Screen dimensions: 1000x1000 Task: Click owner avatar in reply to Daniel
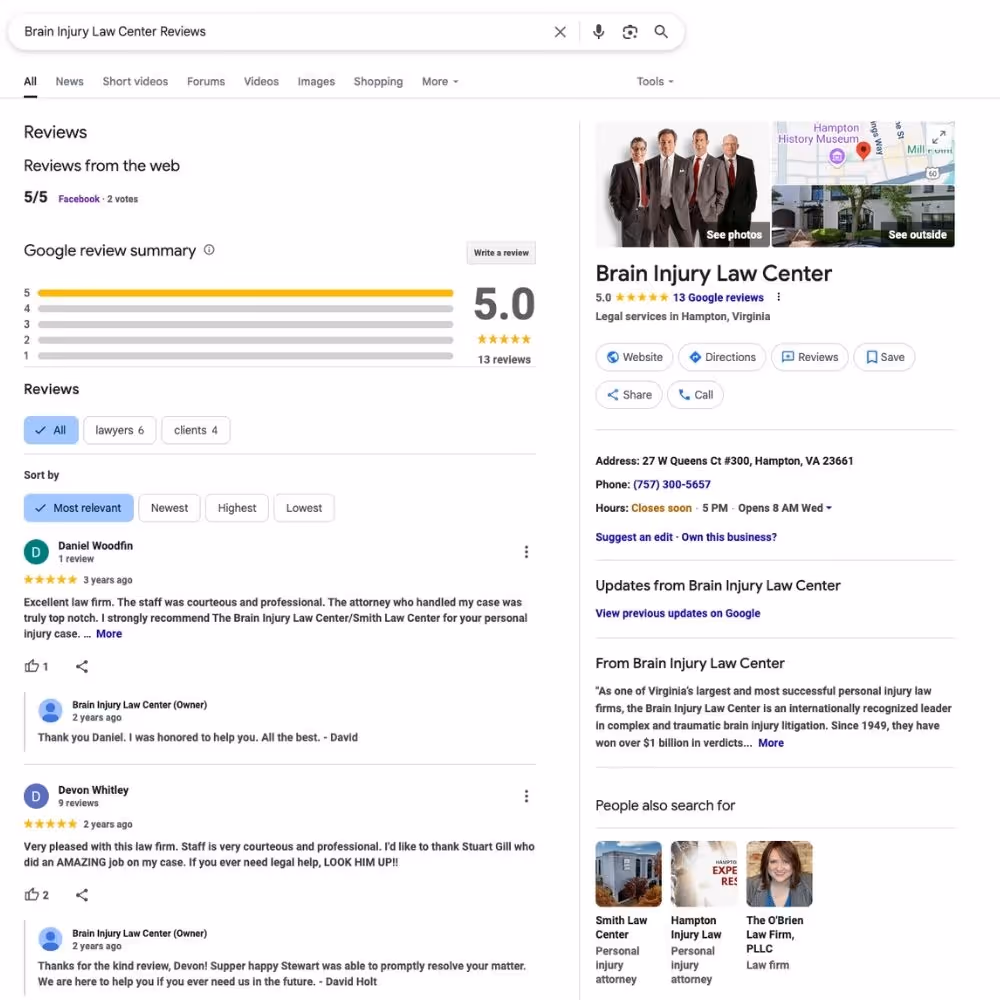tap(50, 710)
